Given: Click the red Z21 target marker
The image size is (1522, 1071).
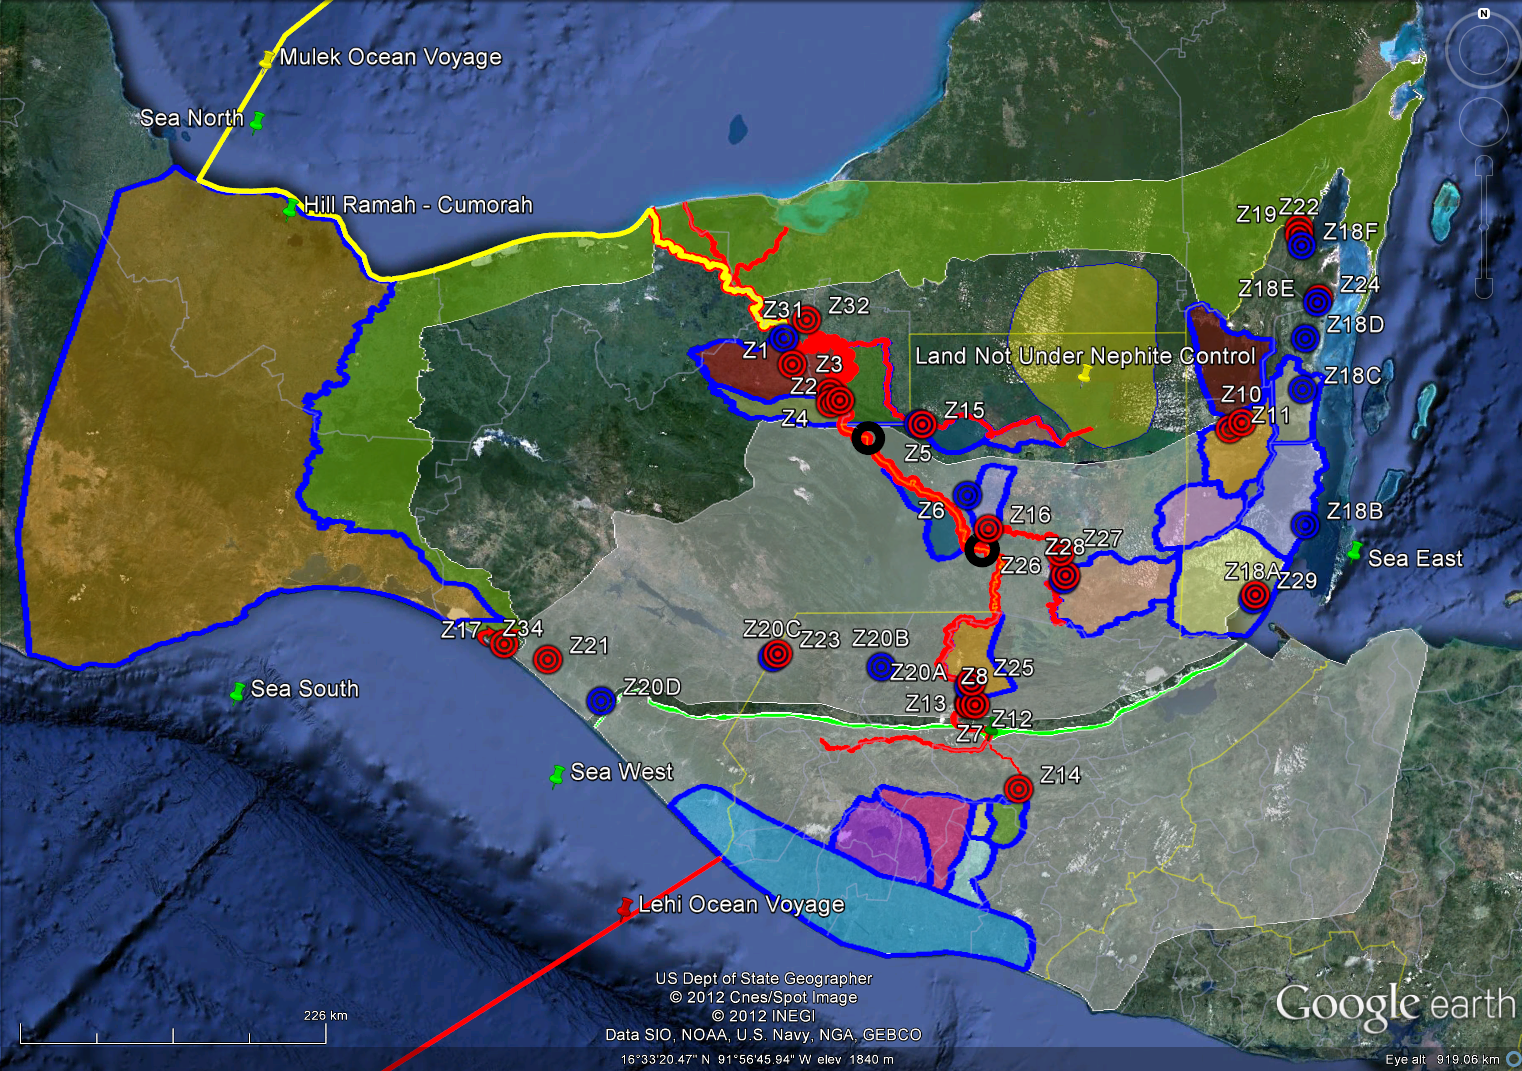Looking at the screenshot, I should pyautogui.click(x=547, y=659).
